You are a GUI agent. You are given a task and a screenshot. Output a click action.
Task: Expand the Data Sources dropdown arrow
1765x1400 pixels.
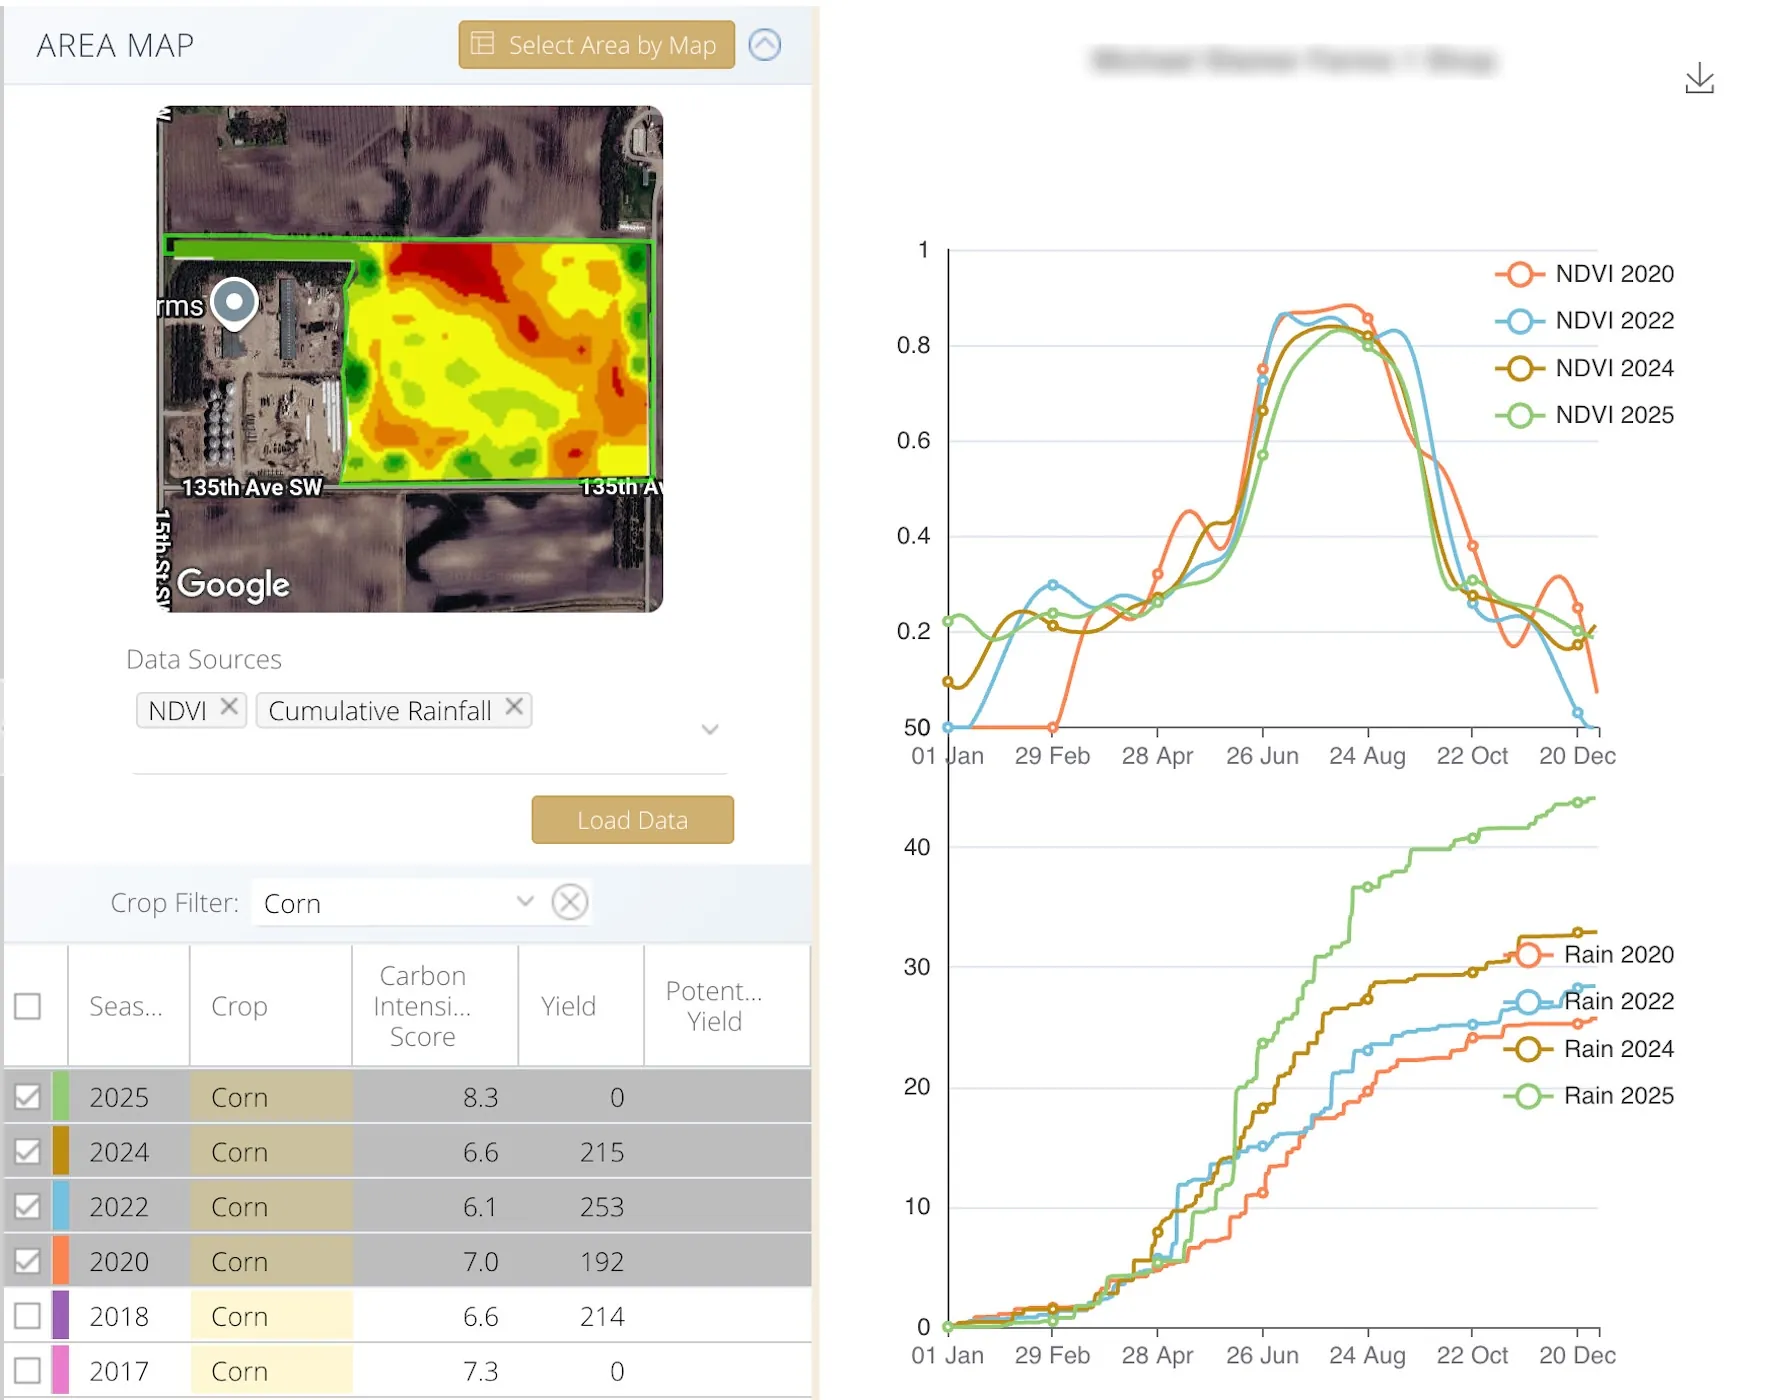[x=710, y=729]
